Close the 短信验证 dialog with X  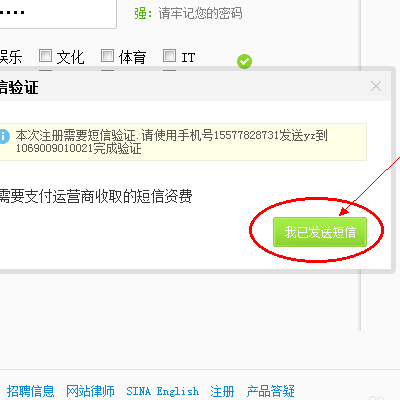click(x=376, y=86)
